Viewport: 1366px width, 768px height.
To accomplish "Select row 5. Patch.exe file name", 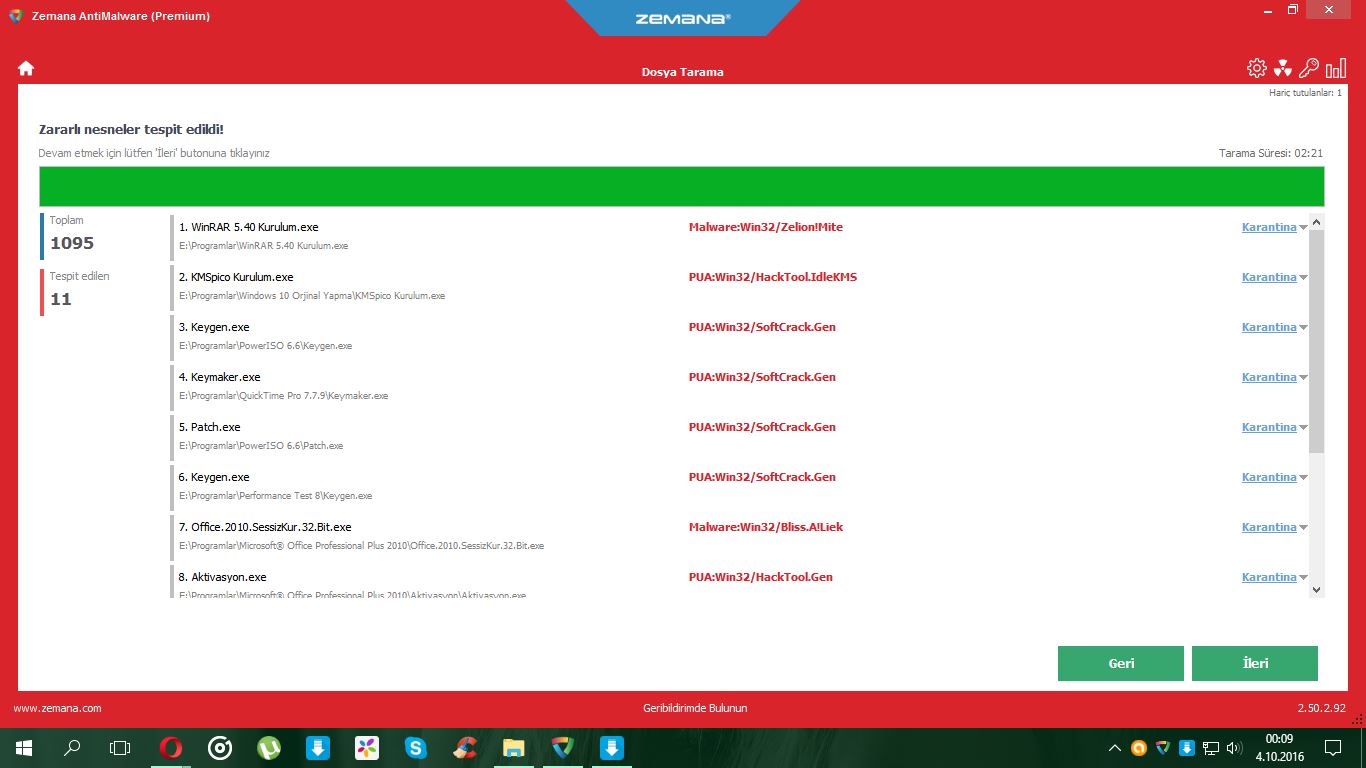I will [210, 427].
